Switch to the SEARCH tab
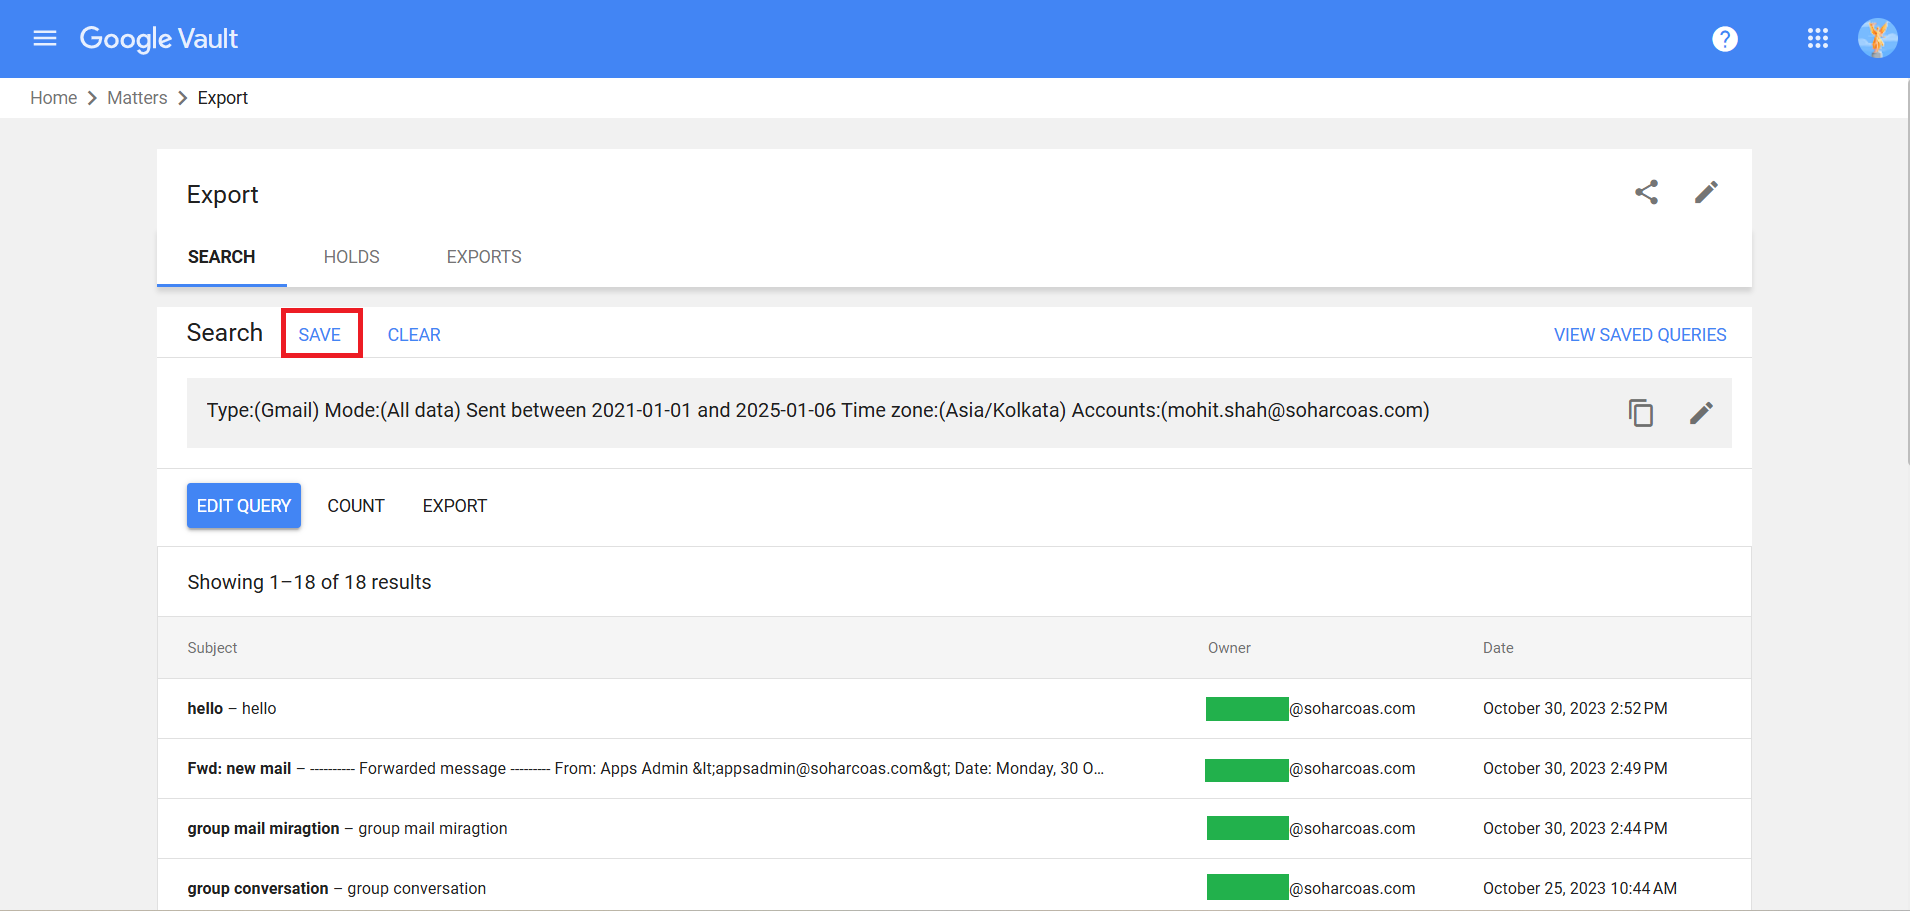Screen dimensions: 1910x911 point(222,257)
